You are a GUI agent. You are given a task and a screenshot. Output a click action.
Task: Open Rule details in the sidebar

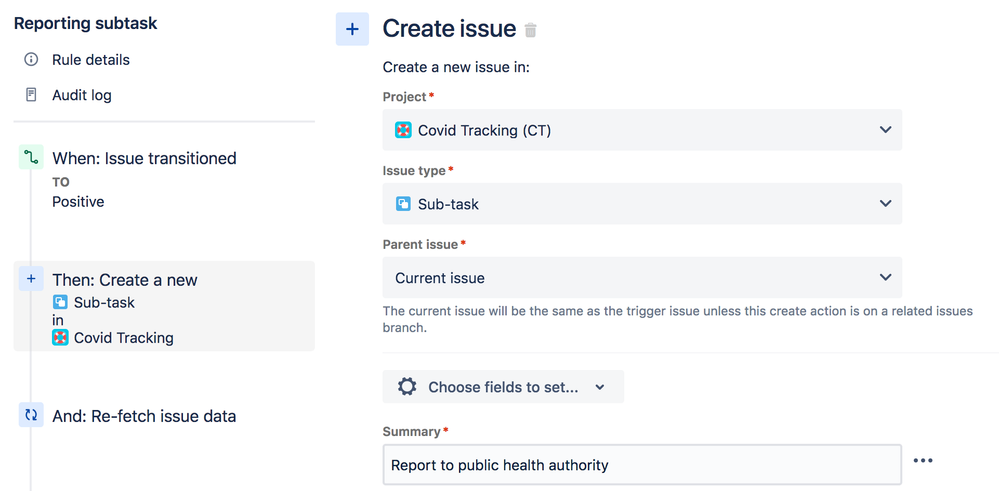(x=91, y=60)
